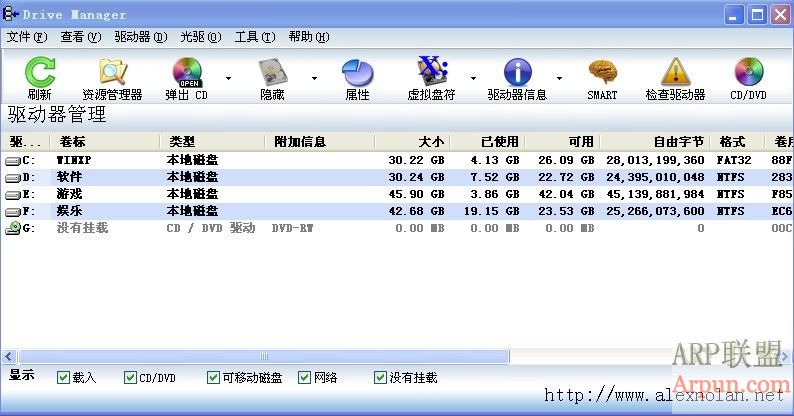This screenshot has width=794, height=416.
Task: Sort by the 卷标 column header
Action: point(105,142)
